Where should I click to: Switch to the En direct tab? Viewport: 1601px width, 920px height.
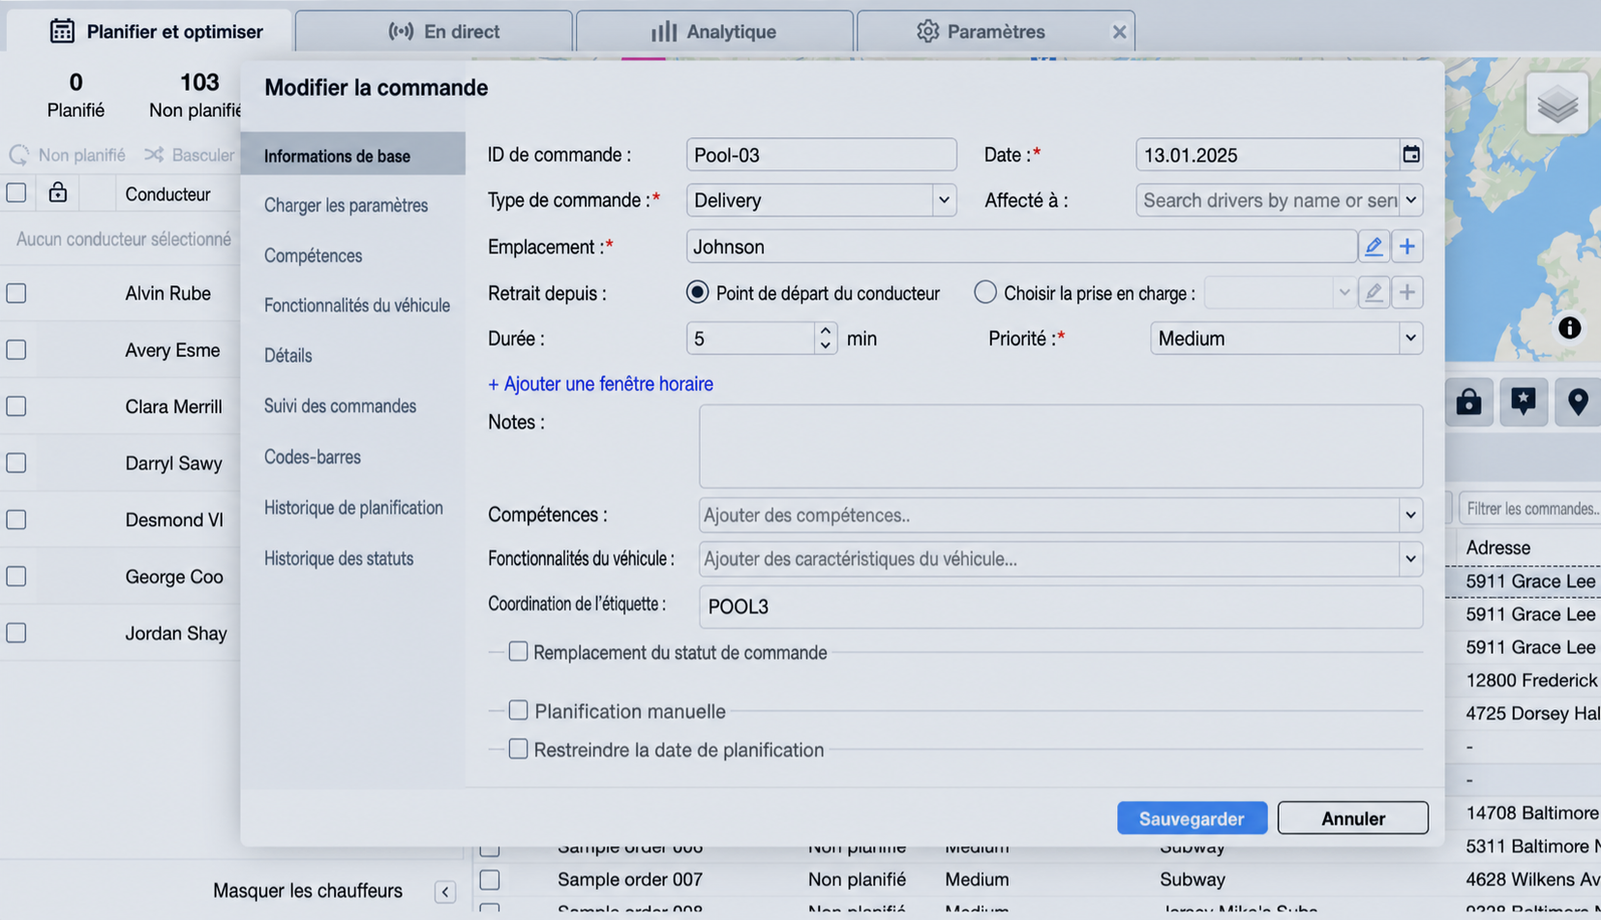coord(434,31)
